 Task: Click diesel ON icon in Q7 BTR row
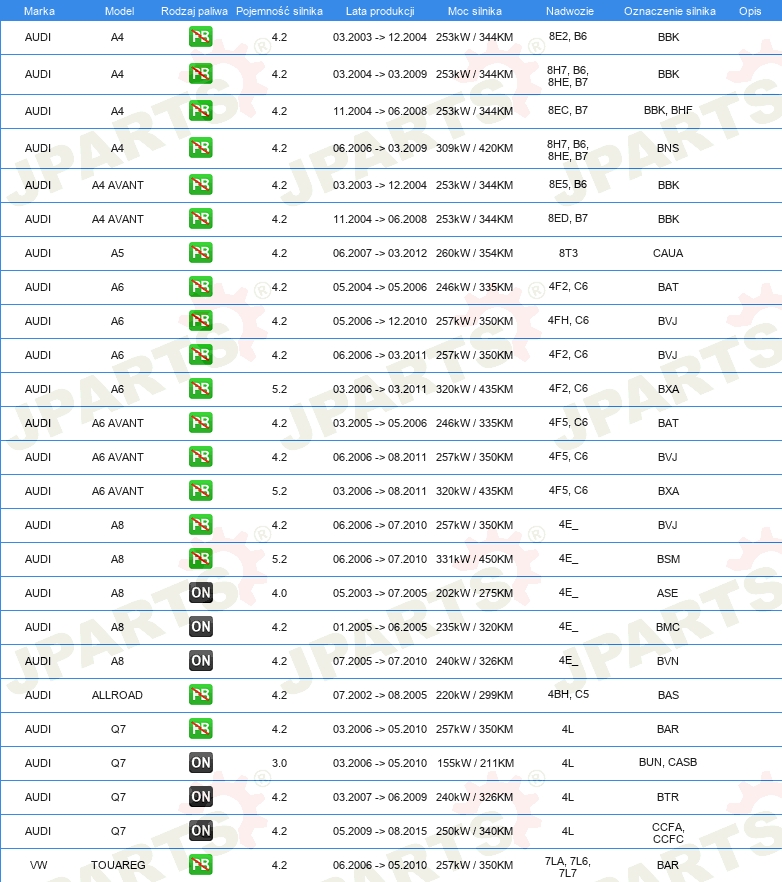[201, 796]
